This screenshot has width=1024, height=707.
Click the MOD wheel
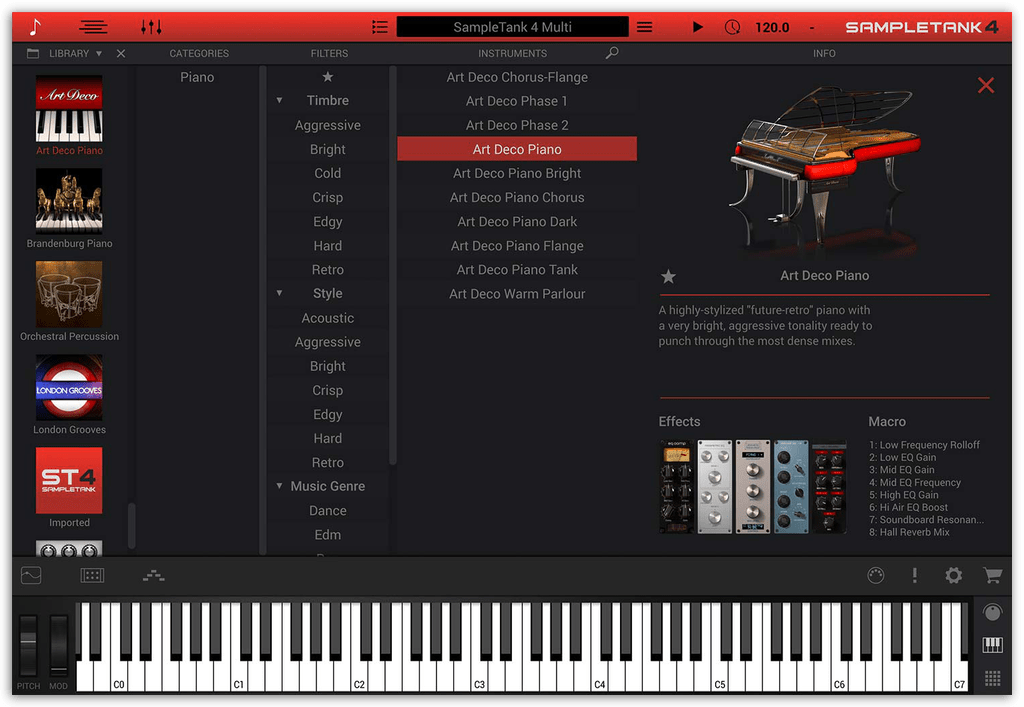59,644
